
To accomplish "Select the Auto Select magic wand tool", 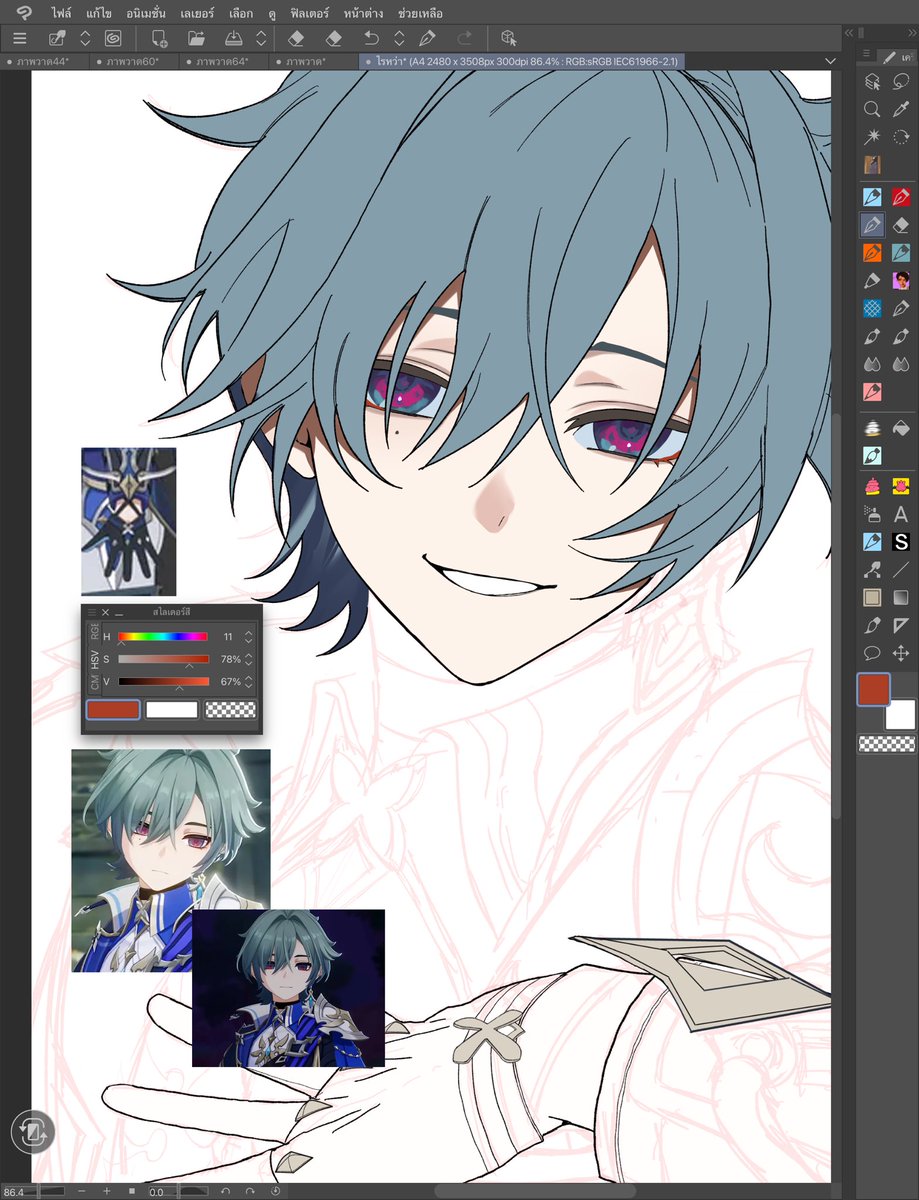I will point(872,137).
